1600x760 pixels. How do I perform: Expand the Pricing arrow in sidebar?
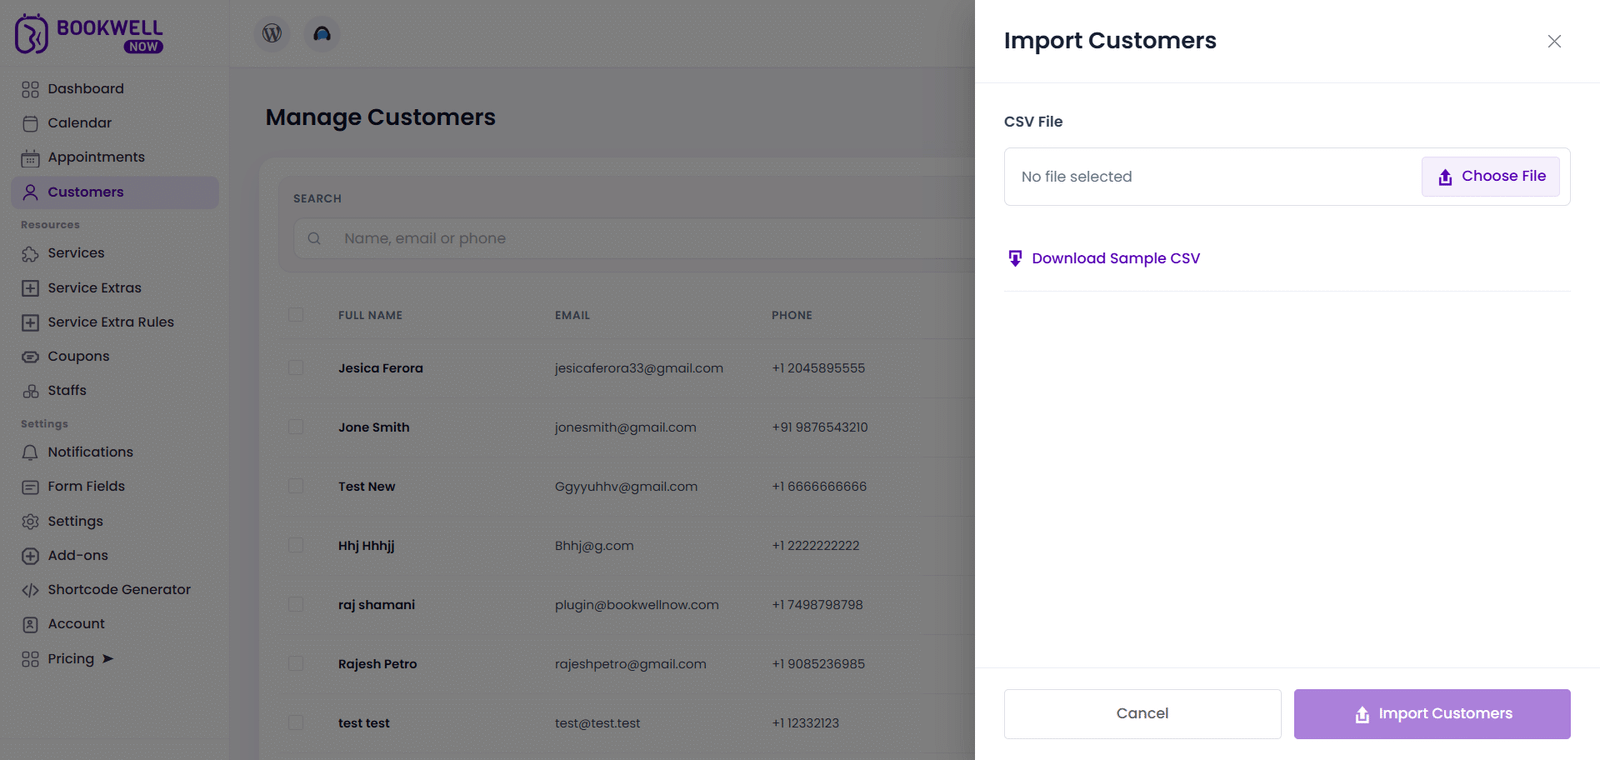pos(108,659)
